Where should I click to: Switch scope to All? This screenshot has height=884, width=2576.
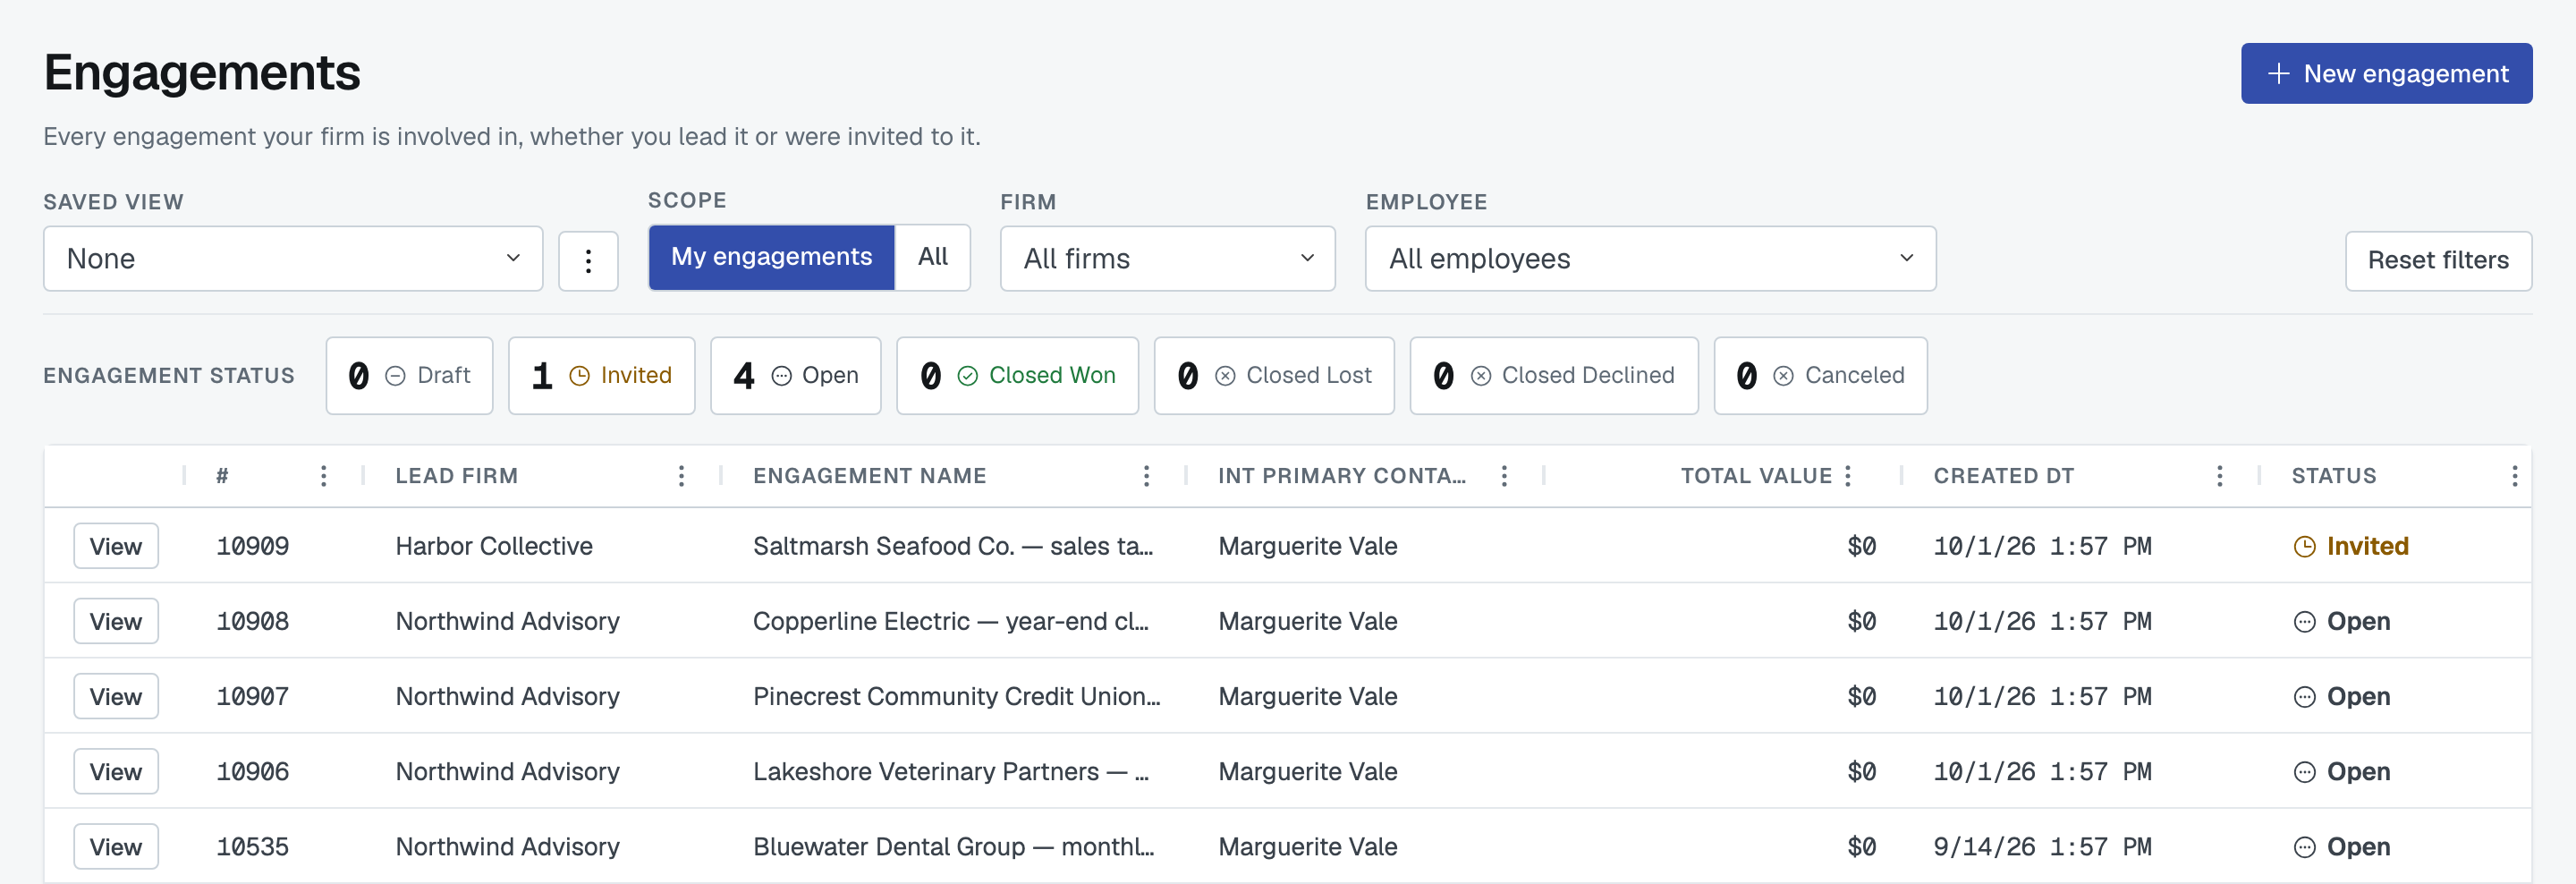pos(932,257)
